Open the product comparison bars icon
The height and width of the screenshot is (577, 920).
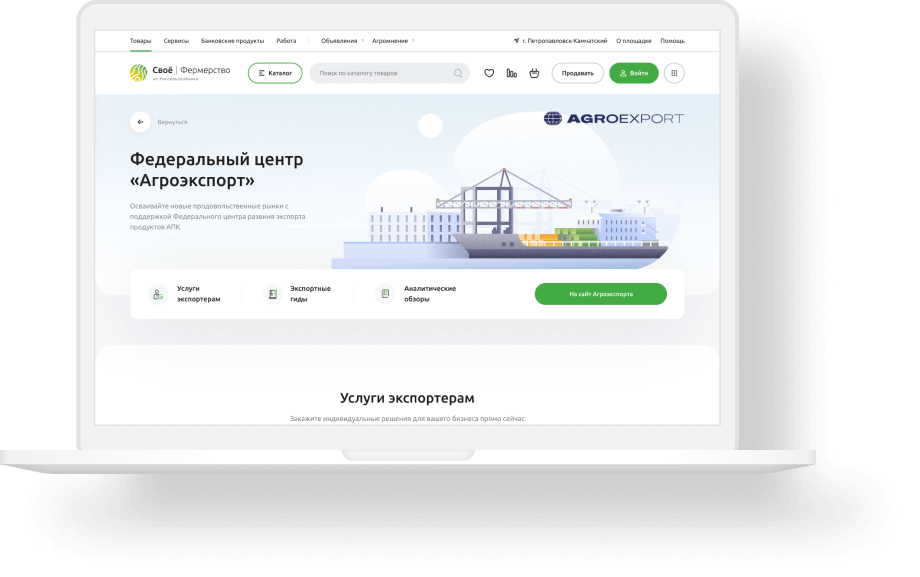tap(512, 73)
